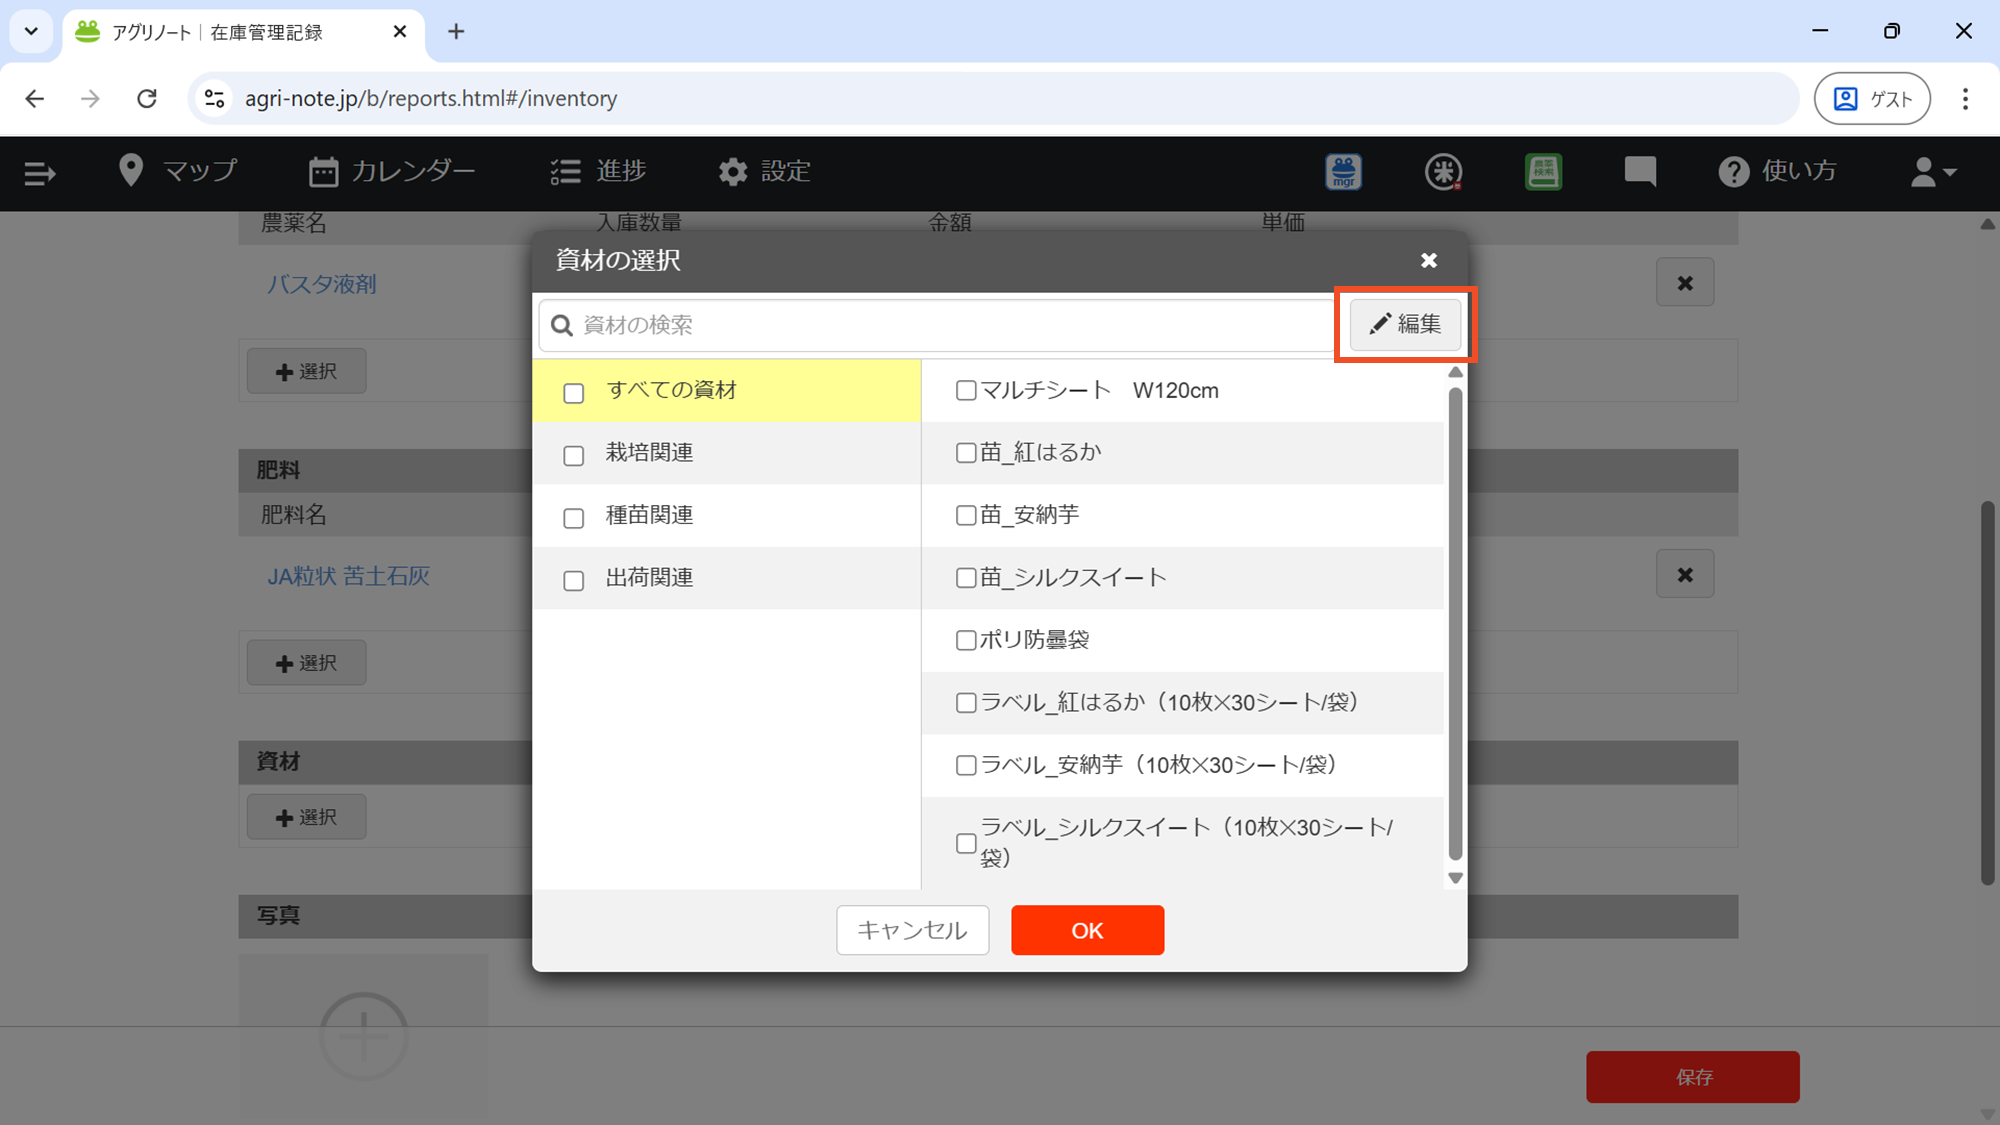
Task: Check the 種苗関連 category checkbox
Action: tap(573, 518)
